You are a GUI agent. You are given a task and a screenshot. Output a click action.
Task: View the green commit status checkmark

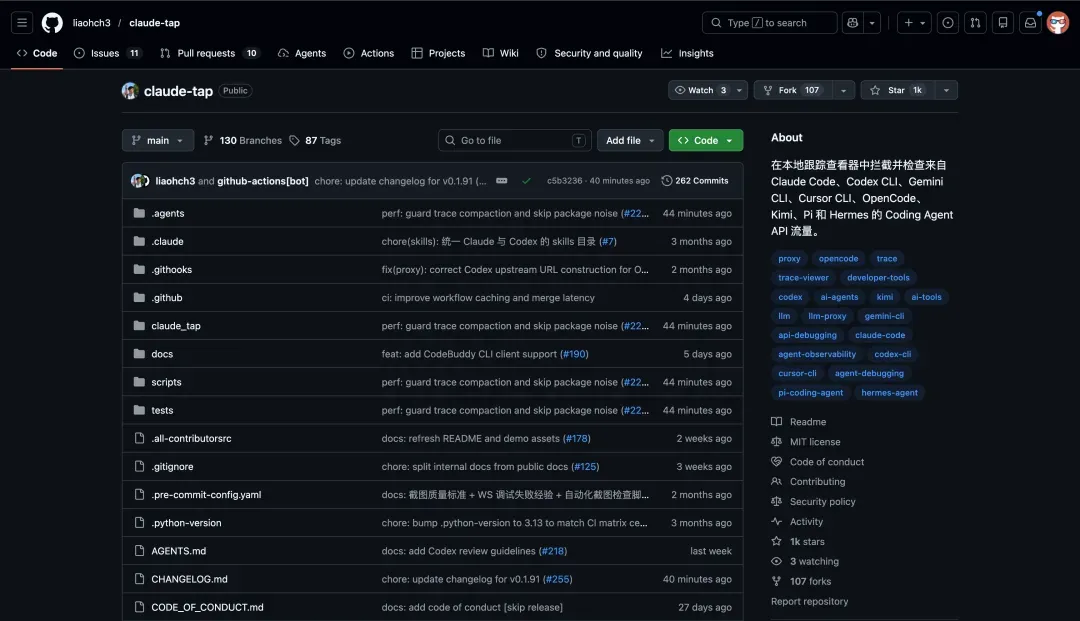526,181
